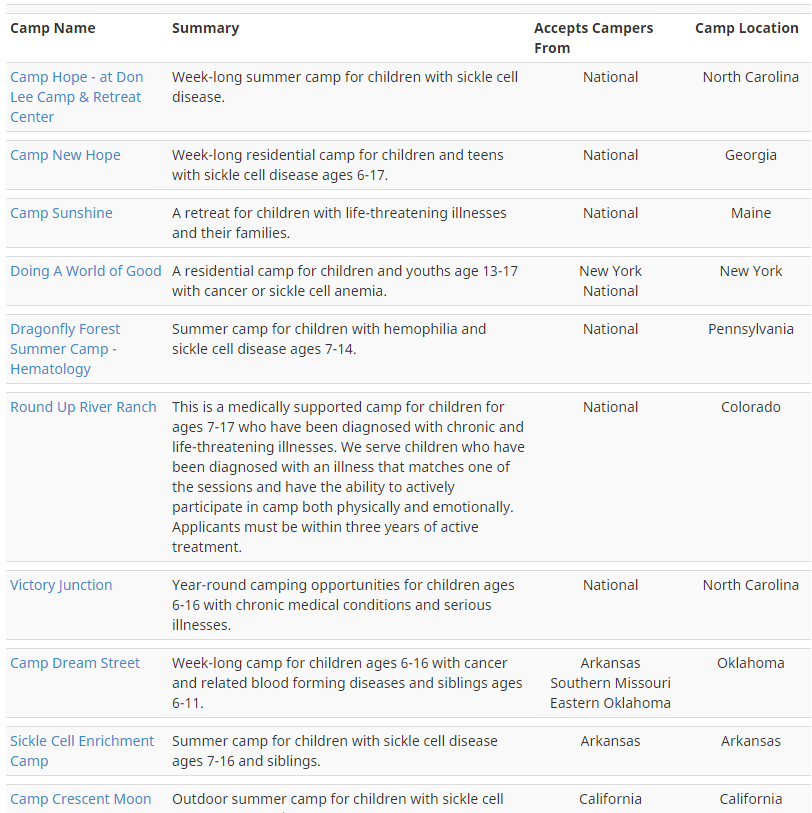Screen dimensions: 812x813
Task: Open the Round Up River Ranch link
Action: 83,407
